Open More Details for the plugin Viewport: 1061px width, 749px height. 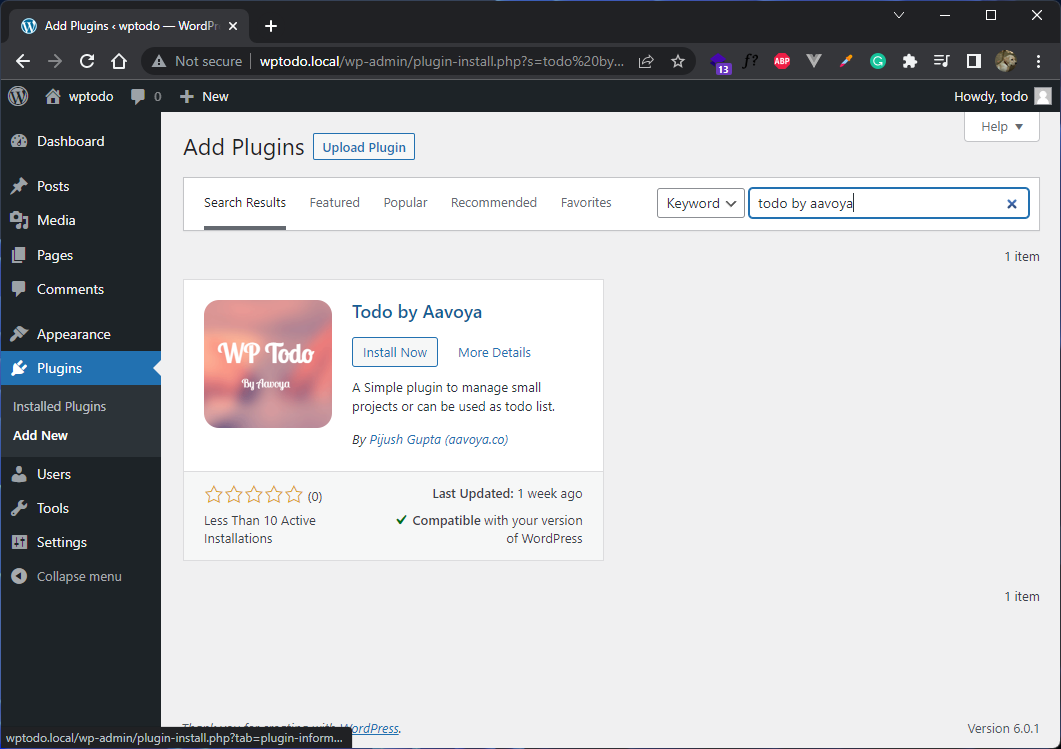494,353
